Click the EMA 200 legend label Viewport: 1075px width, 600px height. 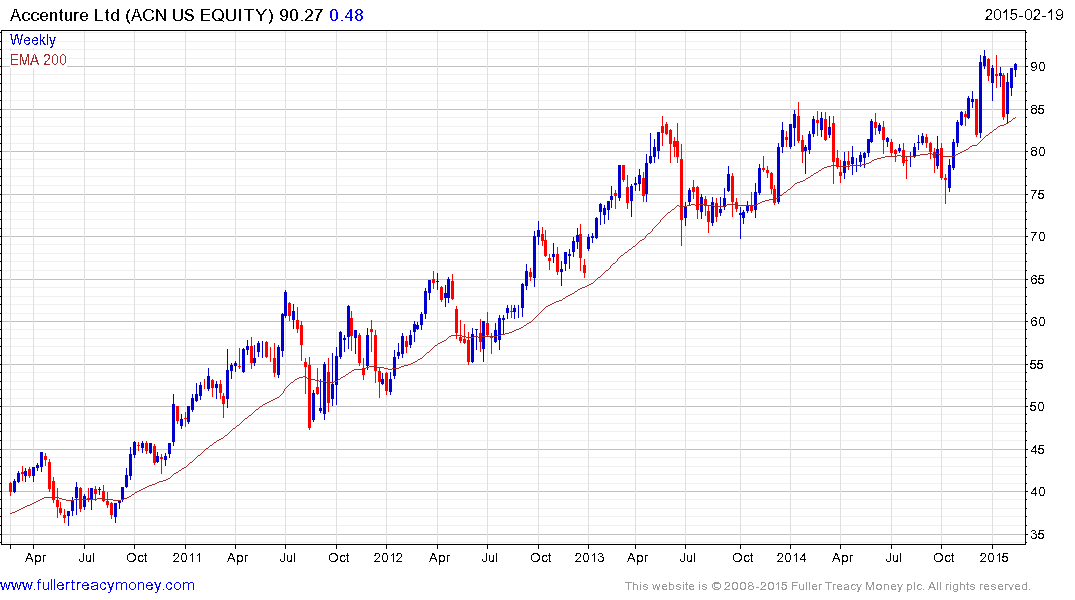click(38, 60)
